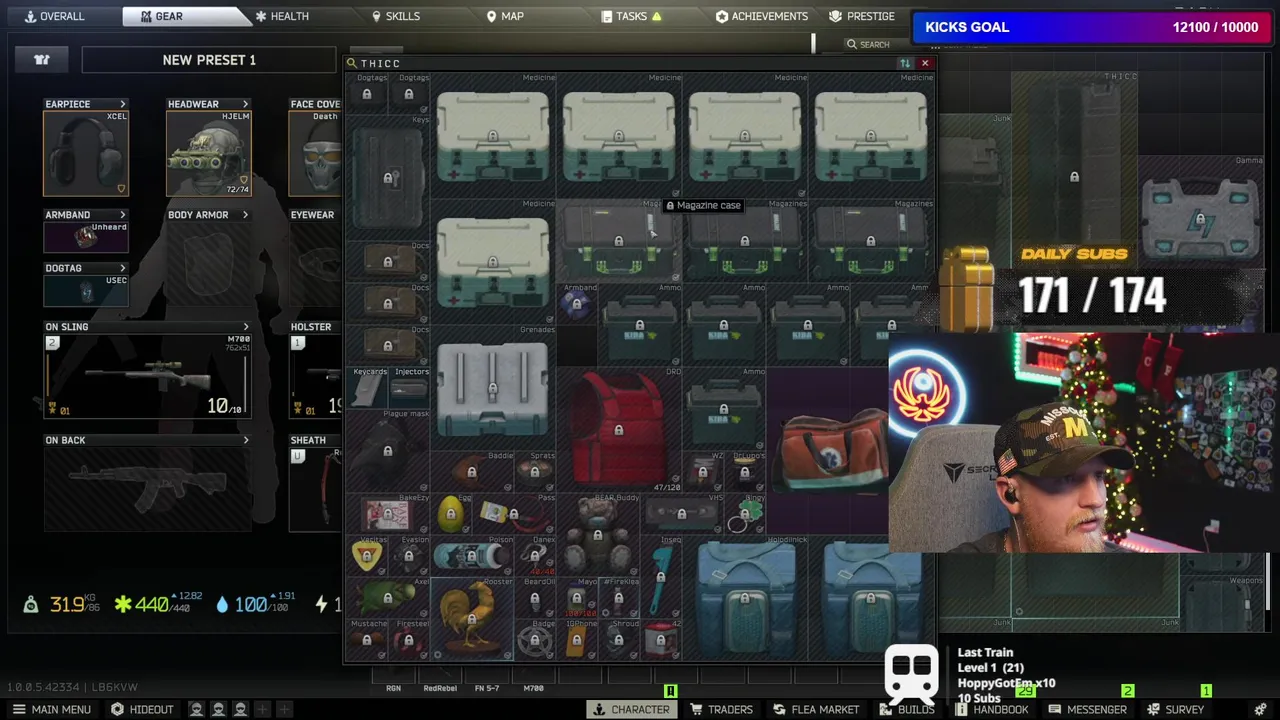This screenshot has width=1280, height=720.
Task: Switch to the HEALTH tab
Action: click(x=281, y=16)
